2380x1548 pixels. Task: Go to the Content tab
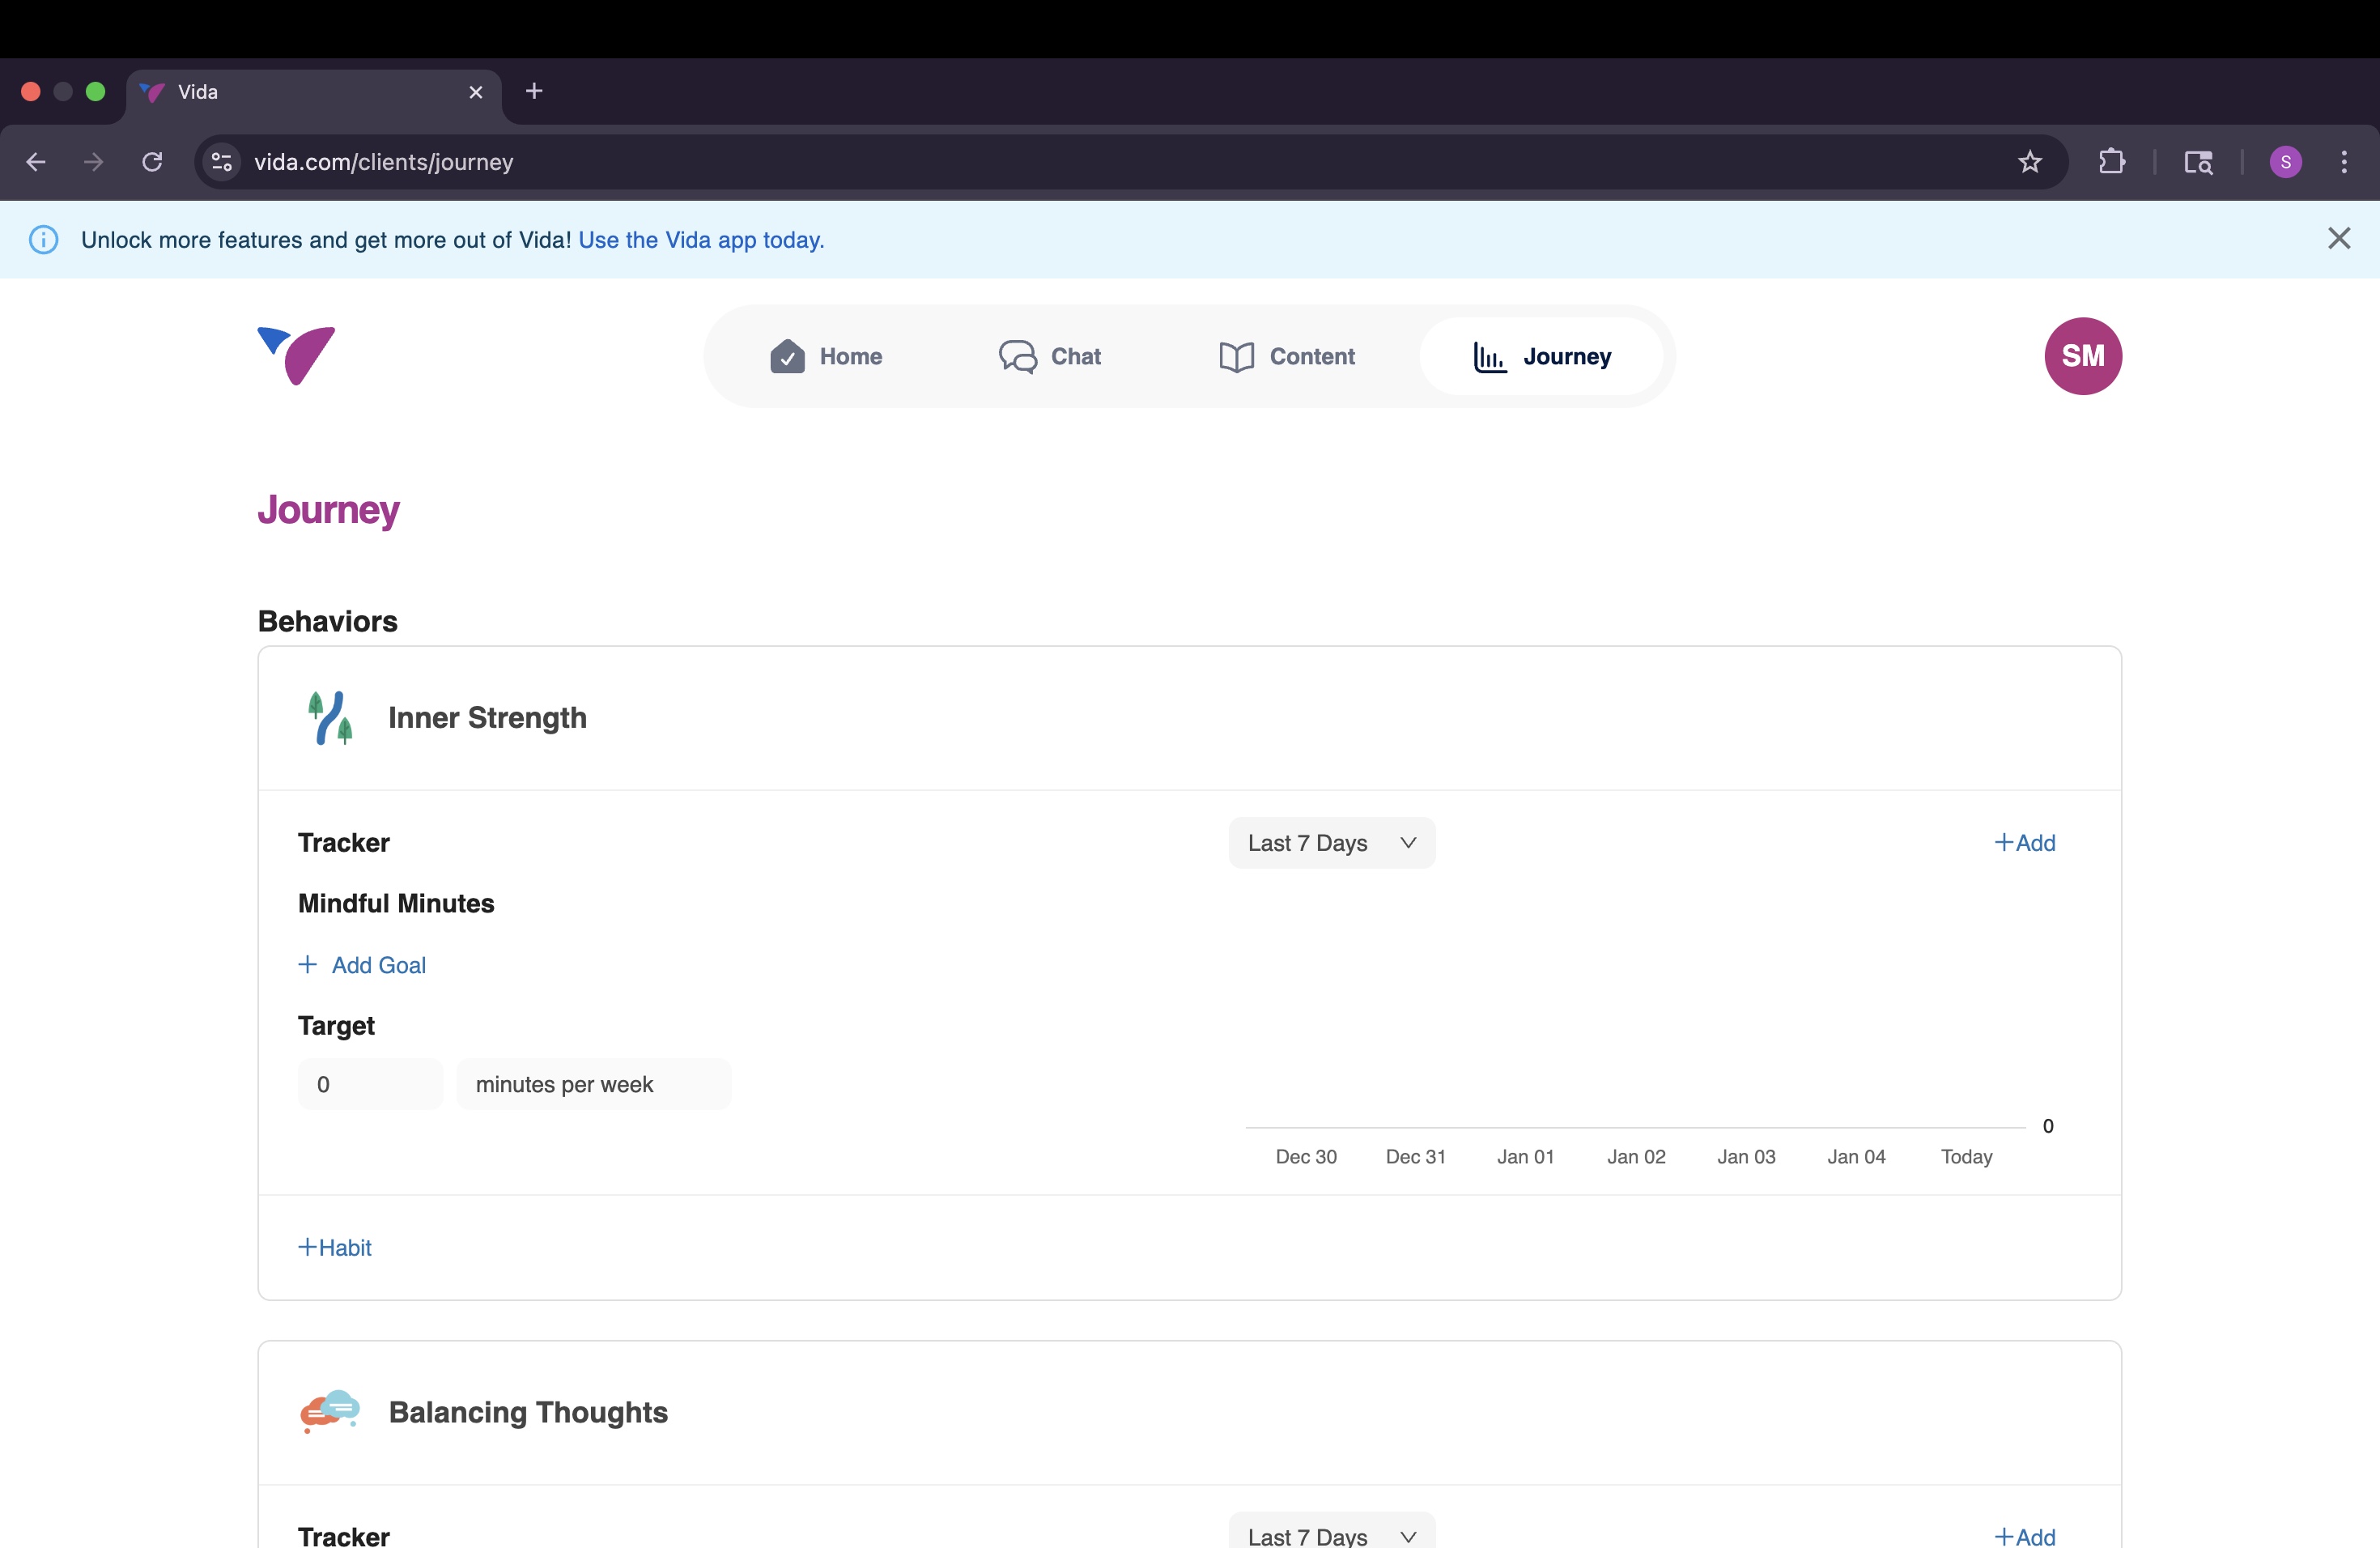1287,357
